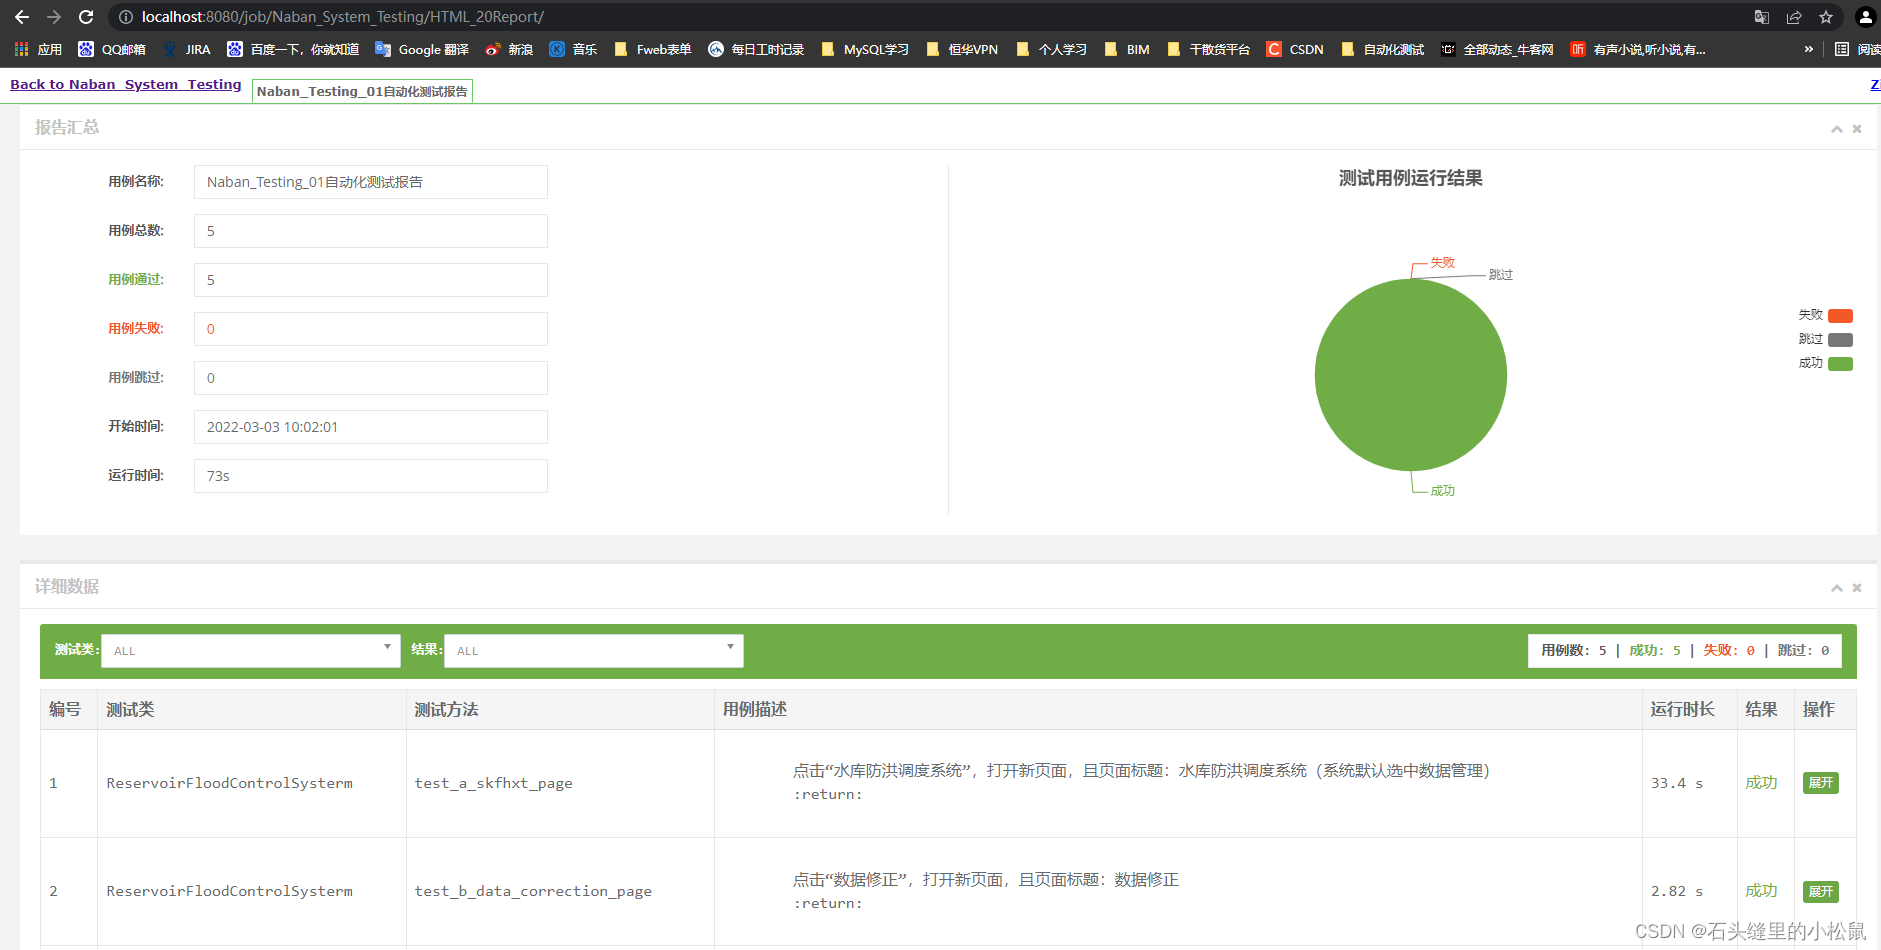
Task: Click the 开始时间 field
Action: coord(371,427)
